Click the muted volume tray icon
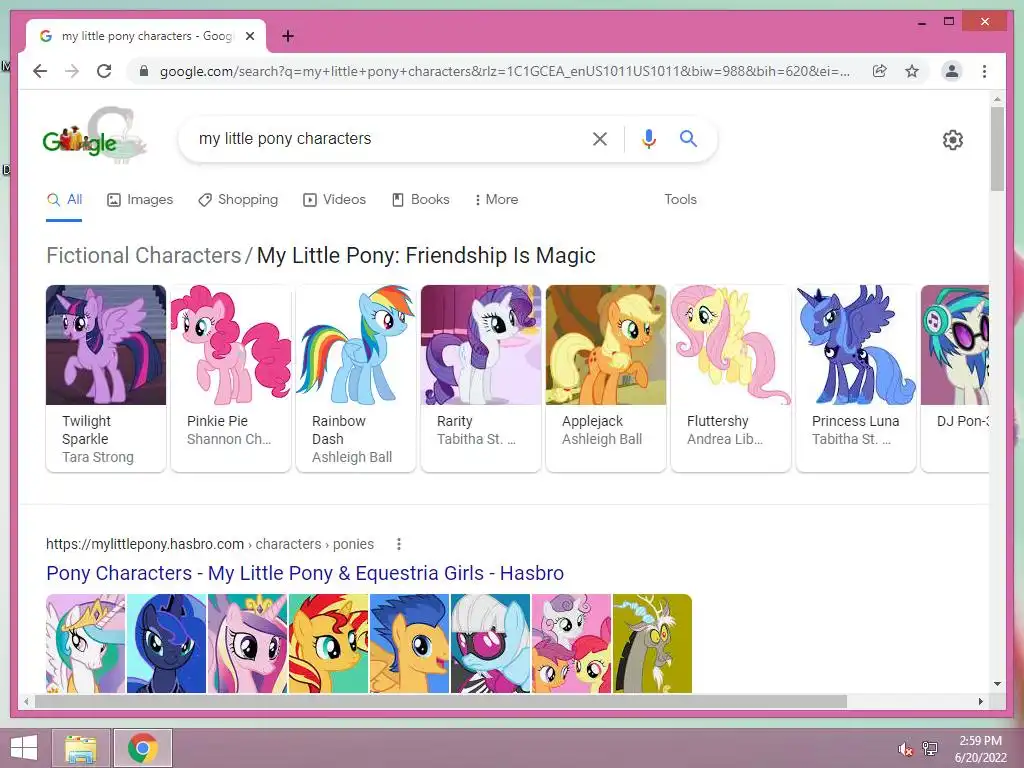Image resolution: width=1024 pixels, height=768 pixels. [x=905, y=749]
